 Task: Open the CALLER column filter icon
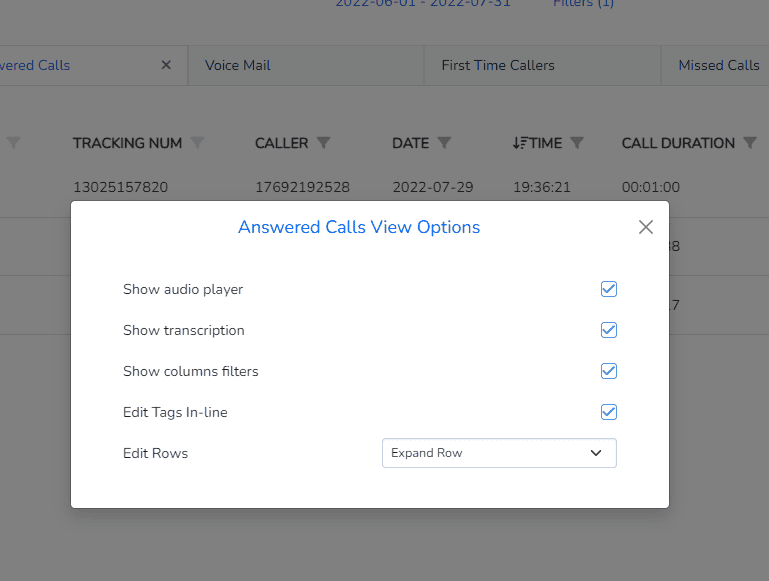[x=323, y=143]
